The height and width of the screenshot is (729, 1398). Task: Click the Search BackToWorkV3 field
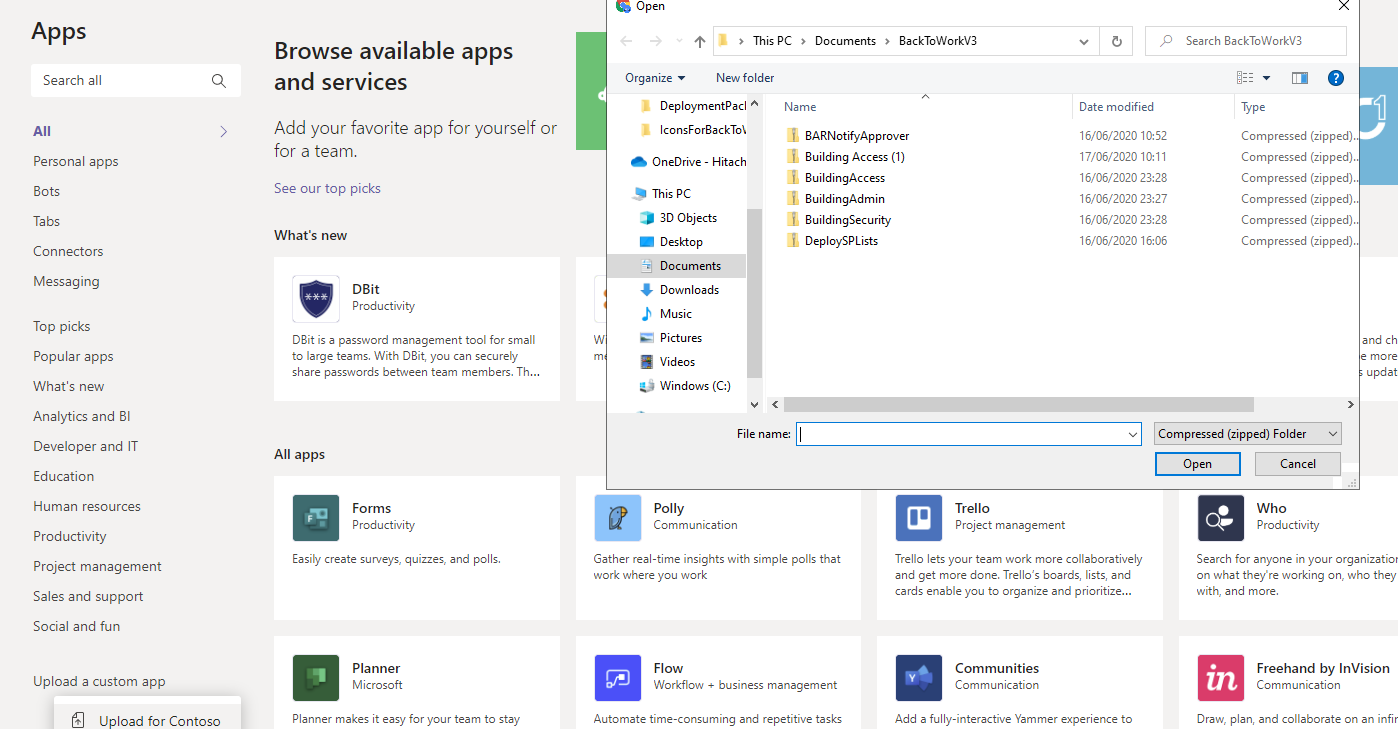(1246, 41)
